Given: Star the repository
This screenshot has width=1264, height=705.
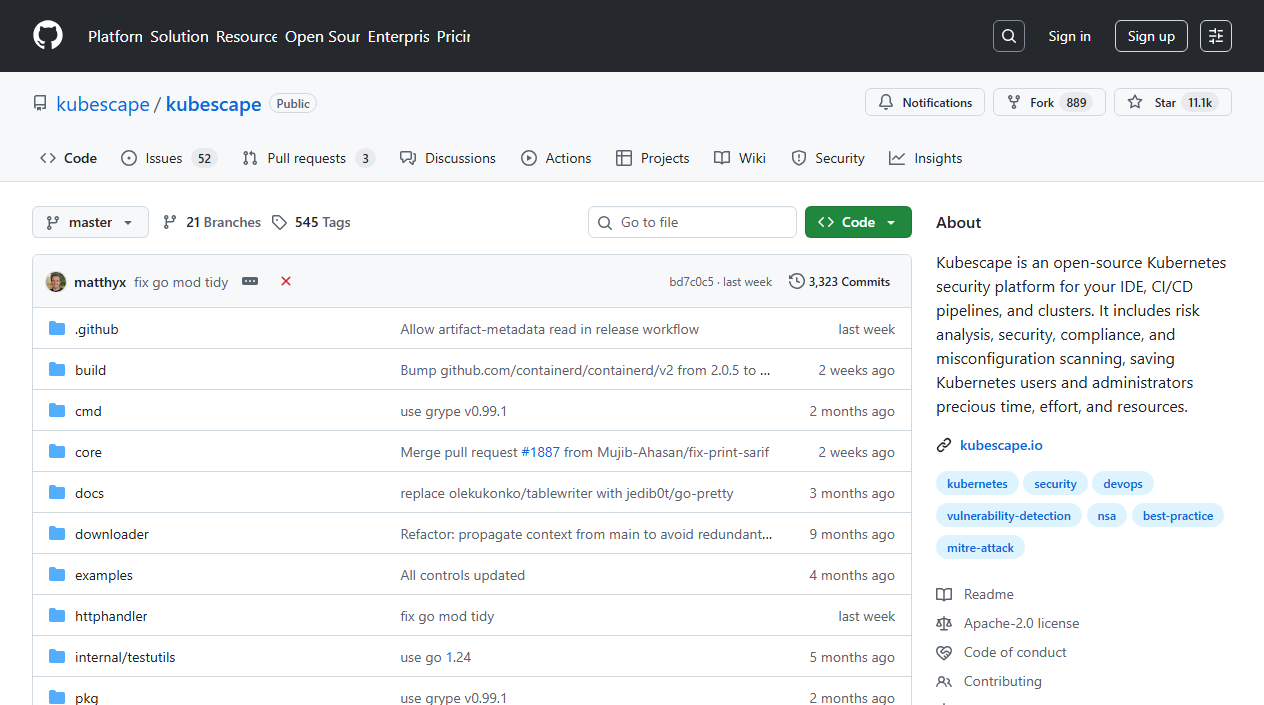Looking at the screenshot, I should (1173, 102).
